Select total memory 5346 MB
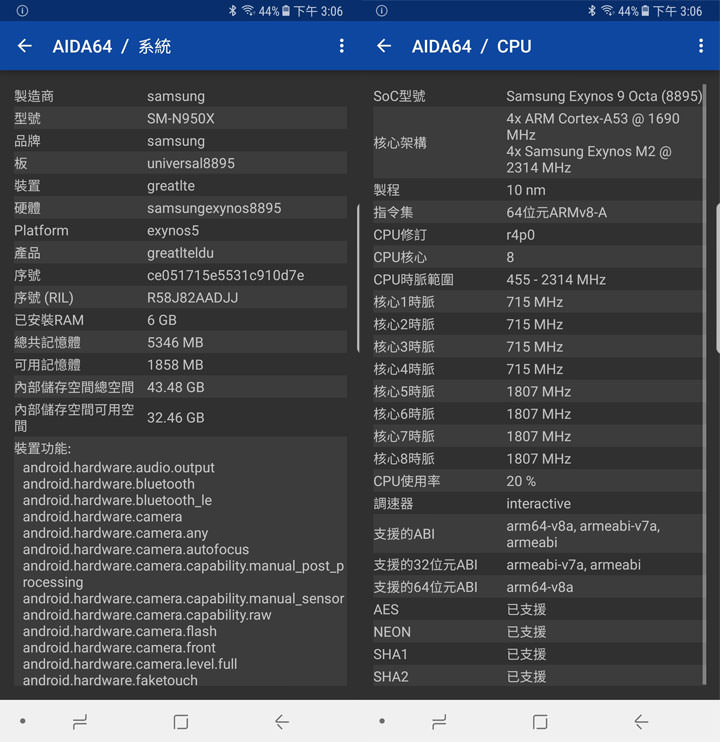 [175, 343]
